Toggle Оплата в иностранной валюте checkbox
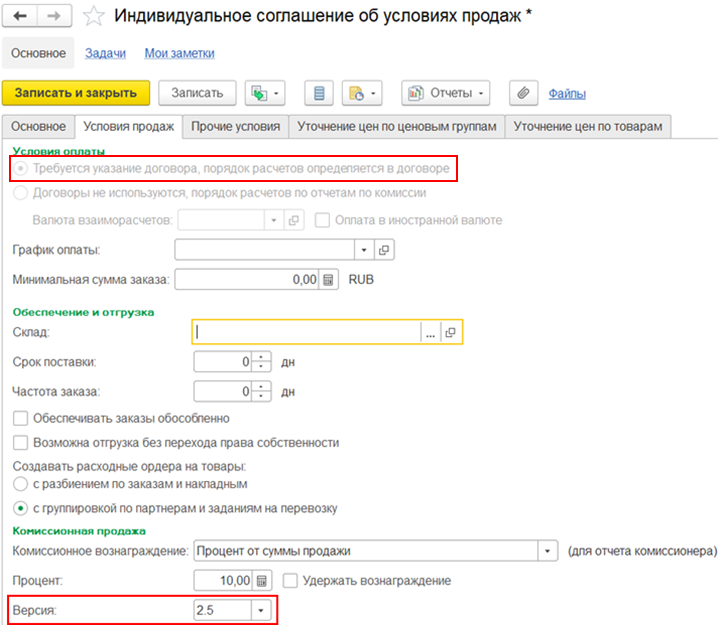This screenshot has height=631, width=718. click(x=322, y=220)
